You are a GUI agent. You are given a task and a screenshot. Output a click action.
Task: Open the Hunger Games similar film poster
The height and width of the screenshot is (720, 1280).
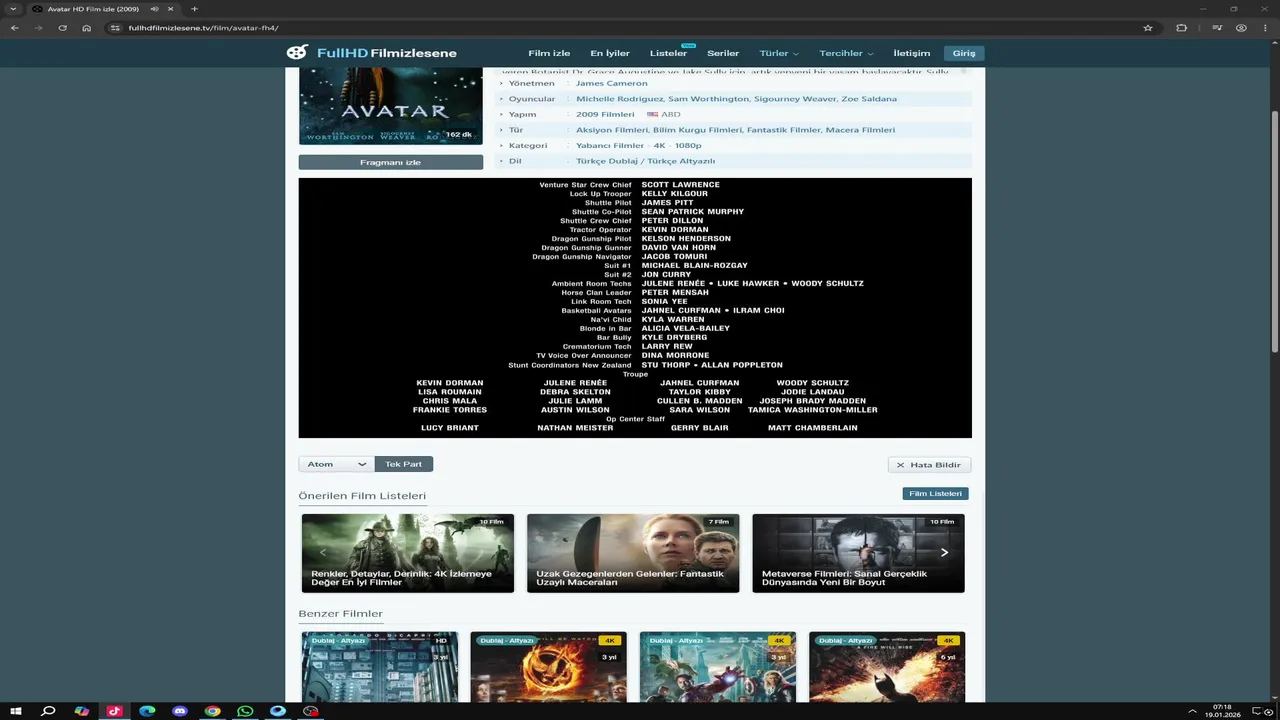[549, 667]
